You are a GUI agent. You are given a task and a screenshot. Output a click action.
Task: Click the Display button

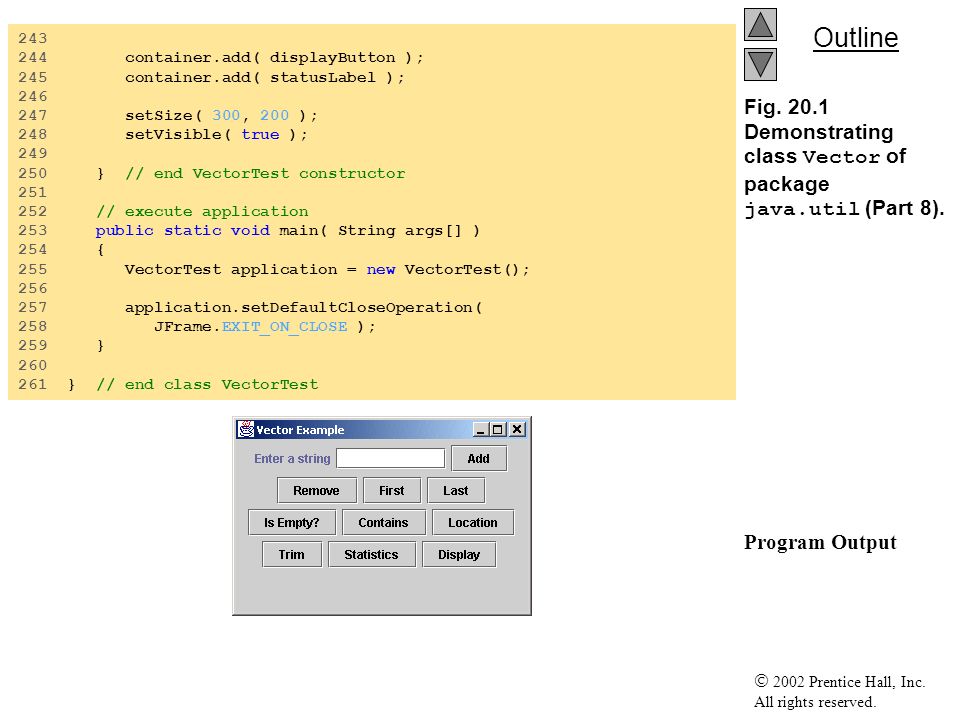(x=459, y=554)
